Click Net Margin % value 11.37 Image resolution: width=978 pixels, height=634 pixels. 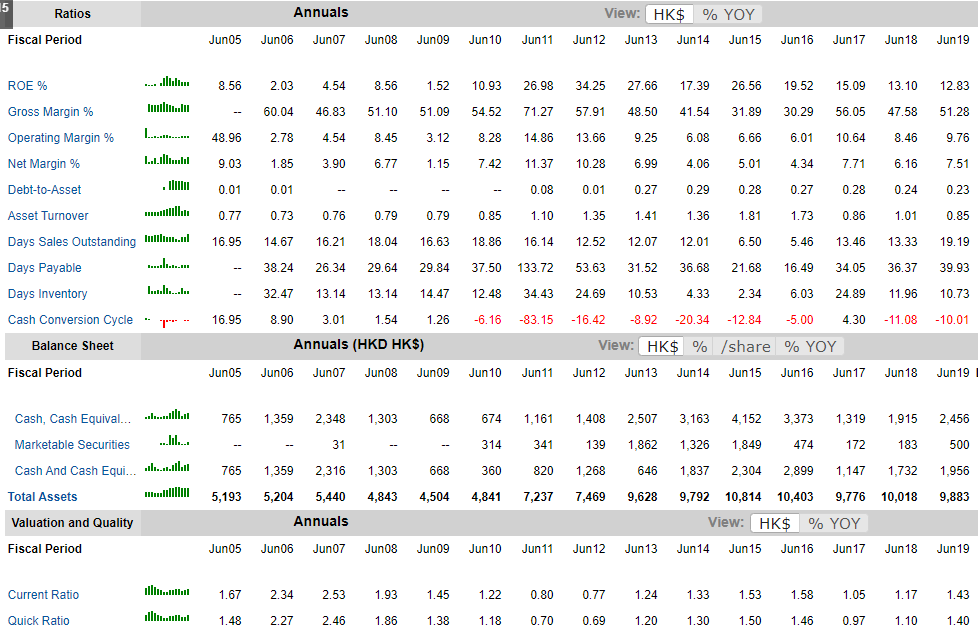[538, 163]
